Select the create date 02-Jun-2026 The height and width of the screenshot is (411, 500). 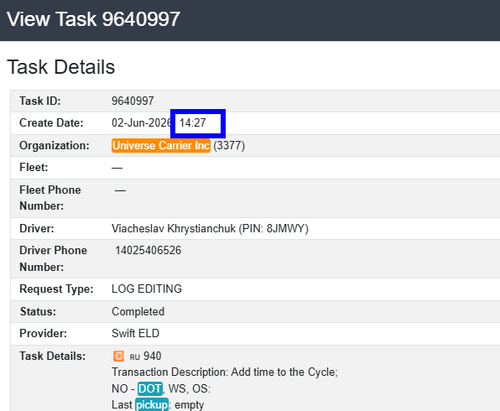click(141, 123)
